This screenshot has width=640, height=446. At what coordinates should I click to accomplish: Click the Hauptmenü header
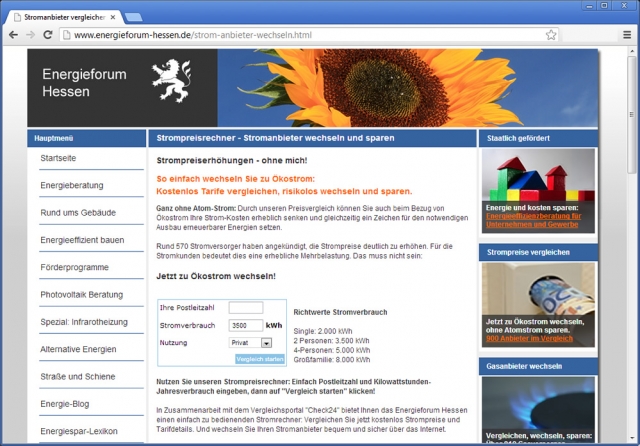(x=87, y=138)
